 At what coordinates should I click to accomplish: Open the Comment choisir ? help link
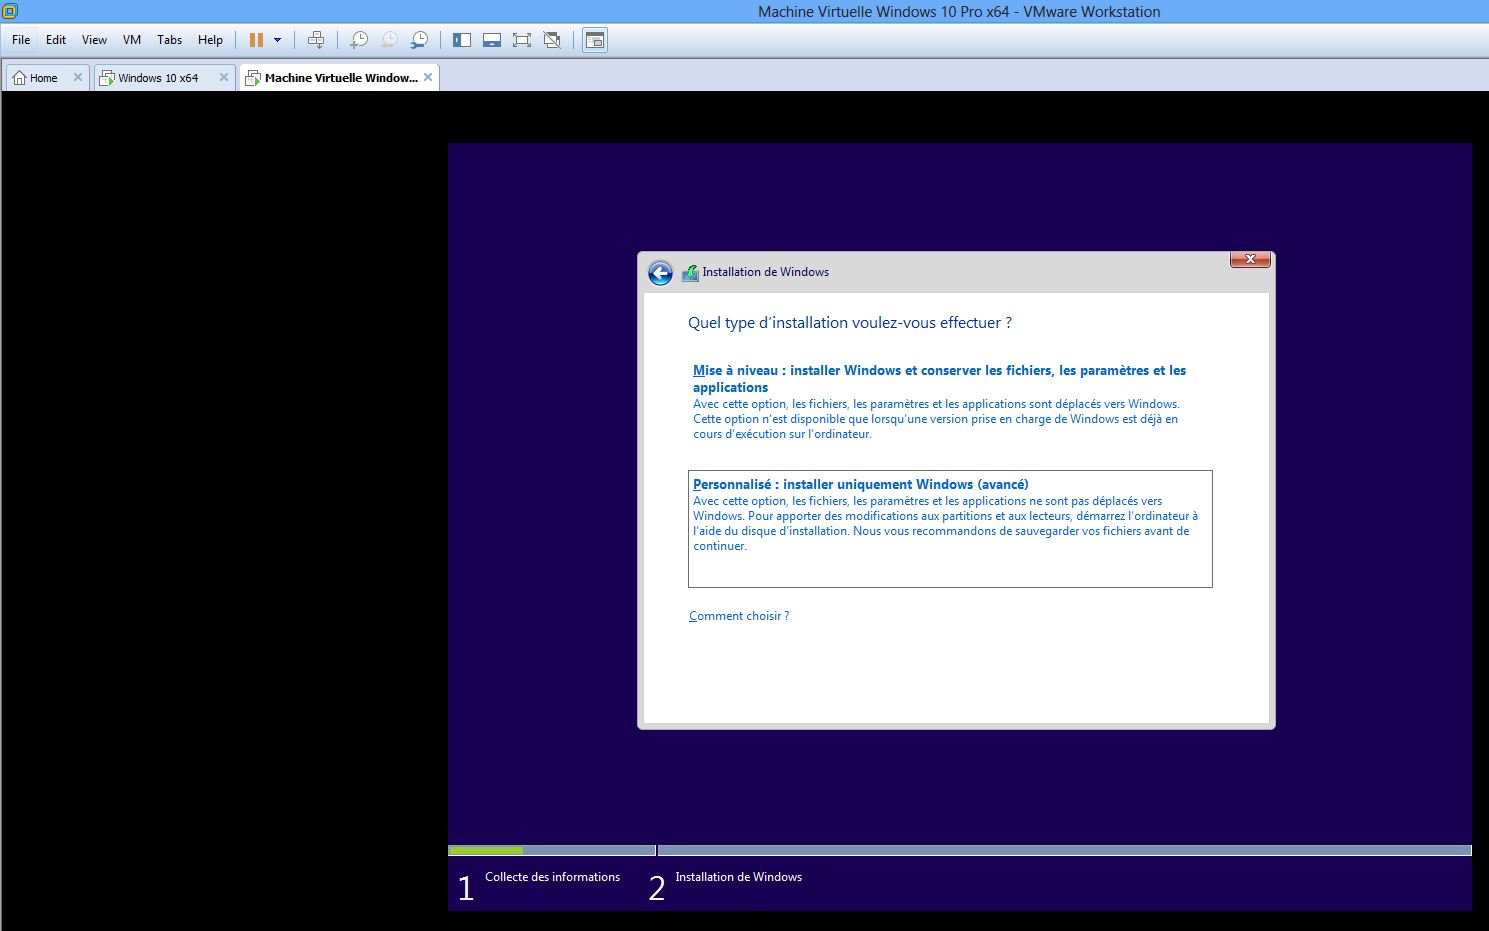point(739,616)
